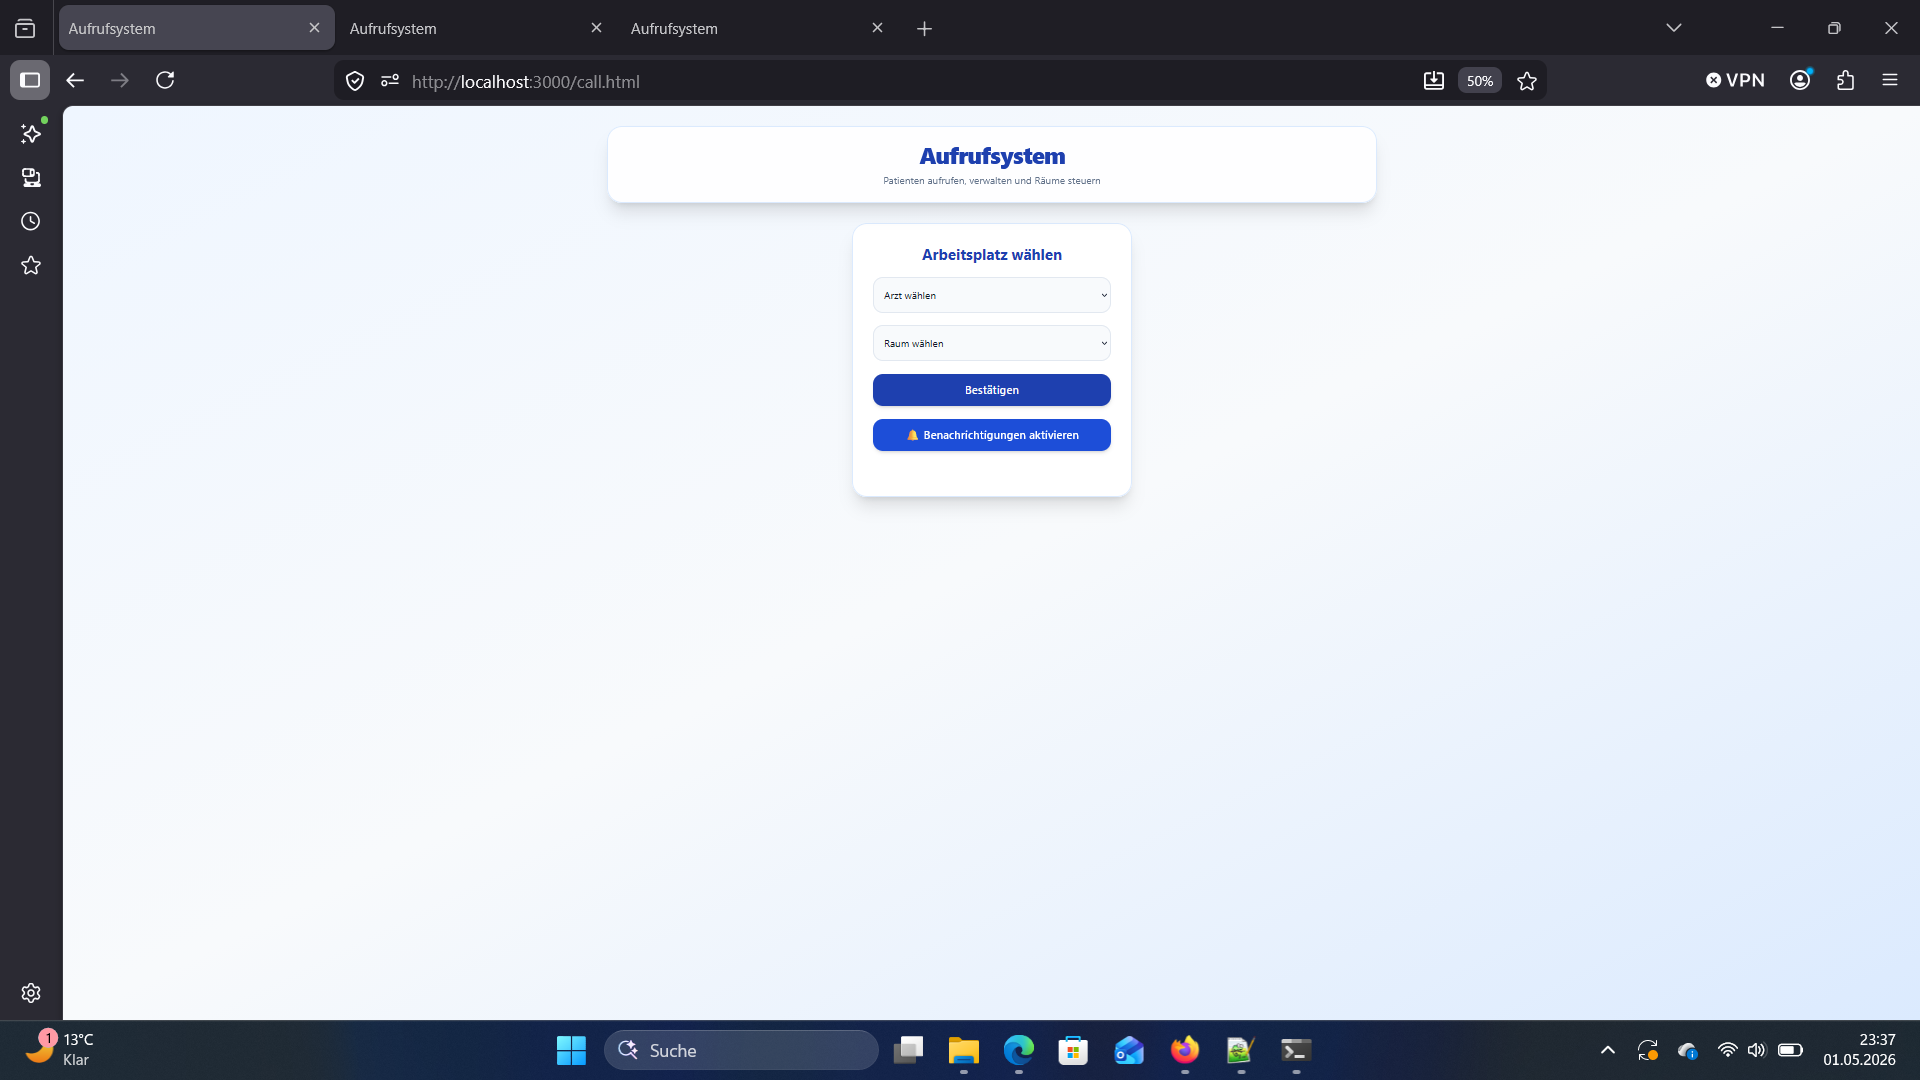Open site permissions icon in address bar

[390, 81]
